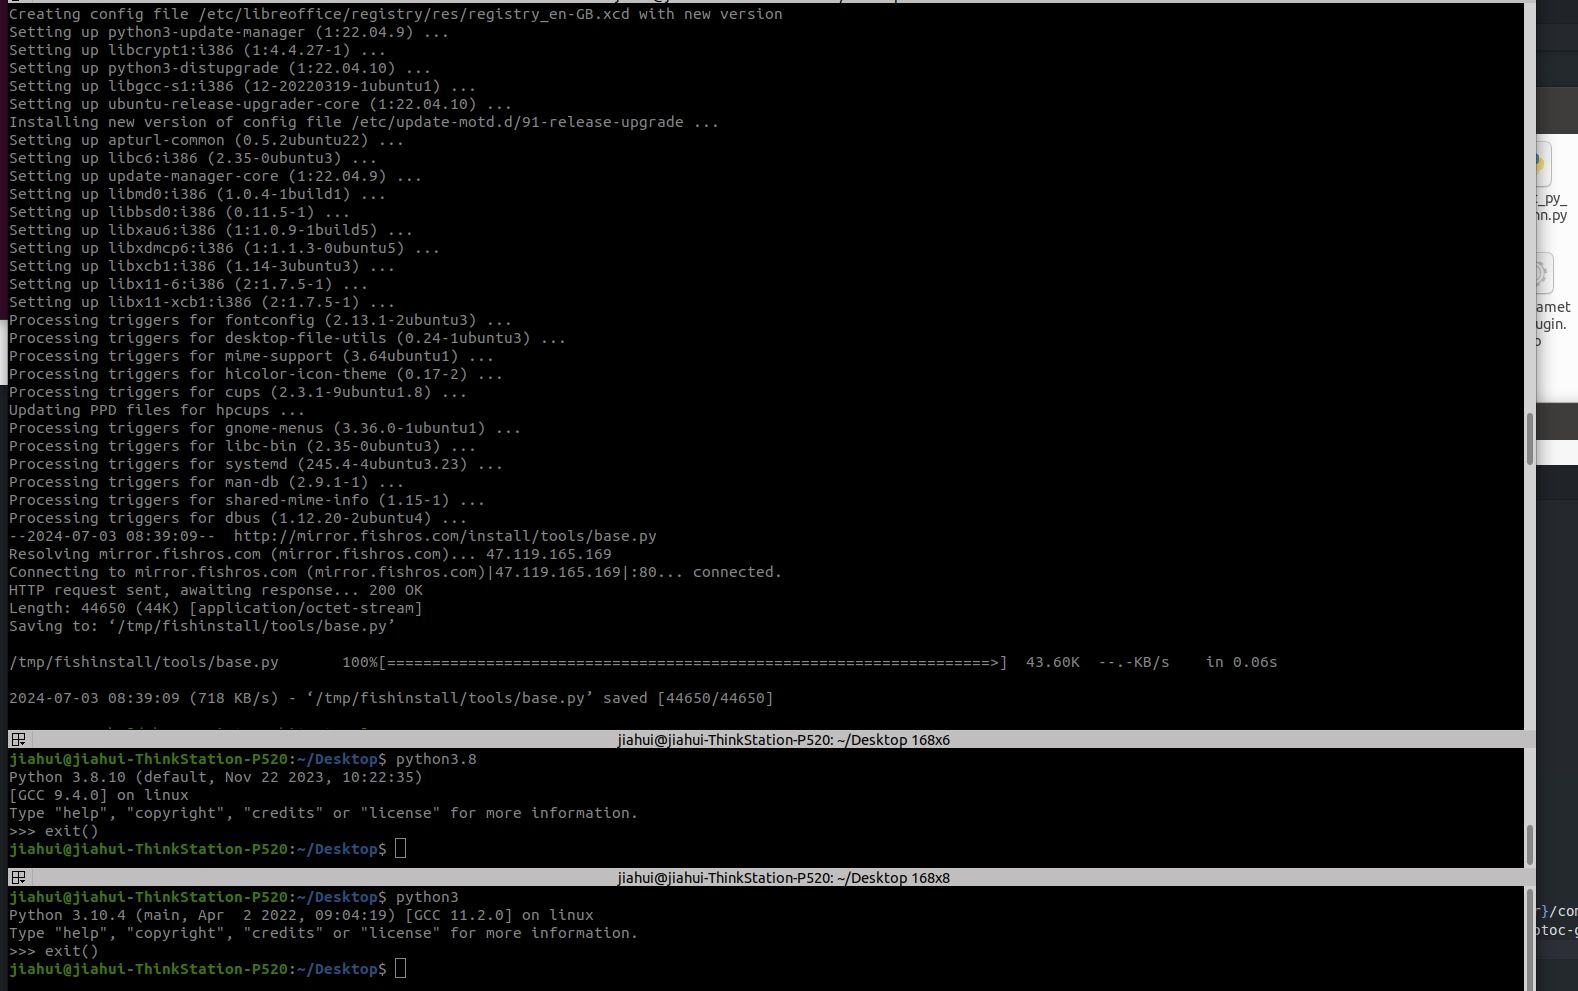Click 'Processing triggers for desktop-file-utils' line
1578x991 pixels.
click(x=287, y=338)
